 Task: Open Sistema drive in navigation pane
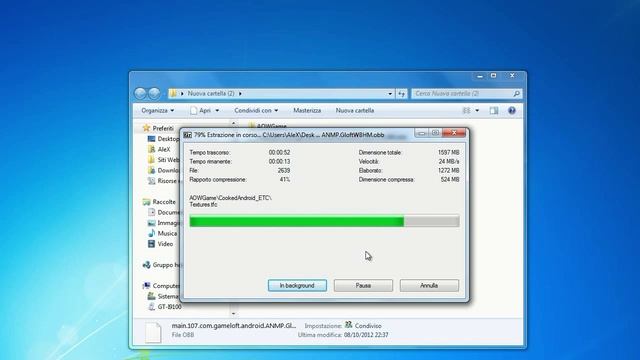click(x=168, y=296)
